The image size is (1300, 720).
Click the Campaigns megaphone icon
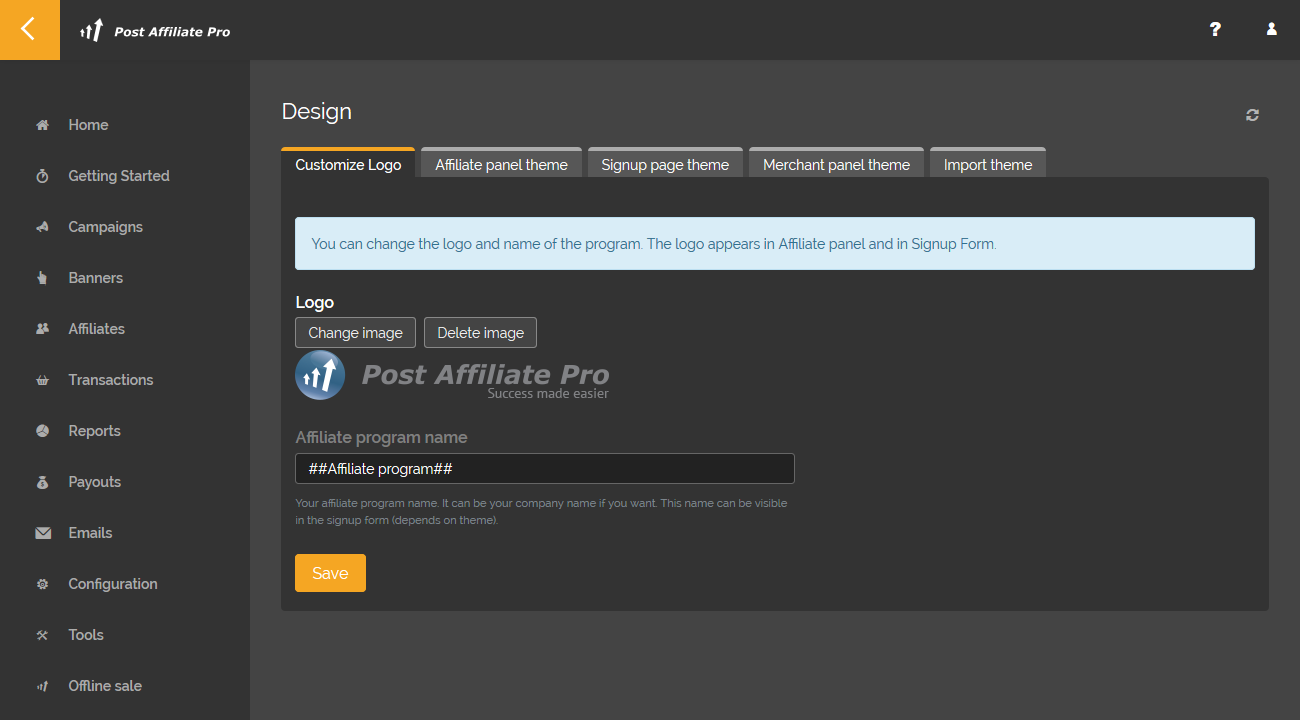pyautogui.click(x=42, y=227)
